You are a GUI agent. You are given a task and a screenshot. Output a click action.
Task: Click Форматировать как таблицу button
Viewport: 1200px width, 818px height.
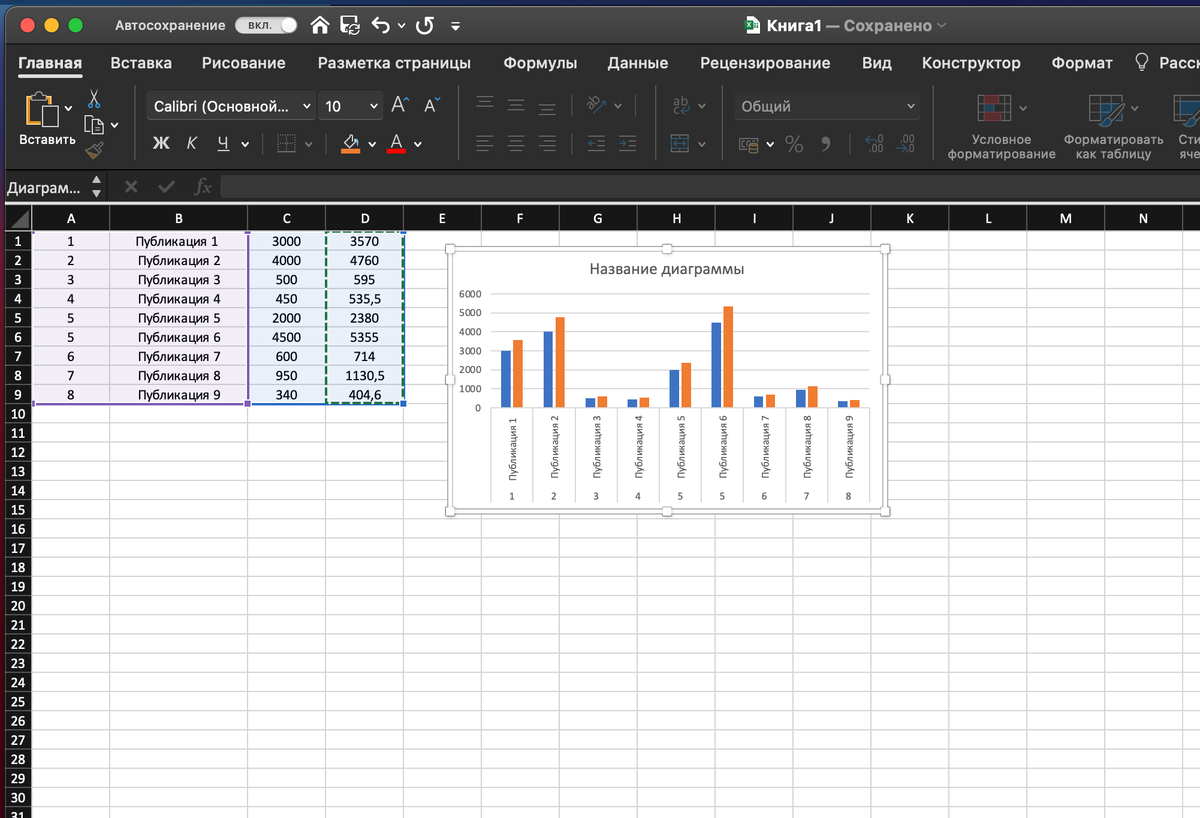pyautogui.click(x=1113, y=128)
